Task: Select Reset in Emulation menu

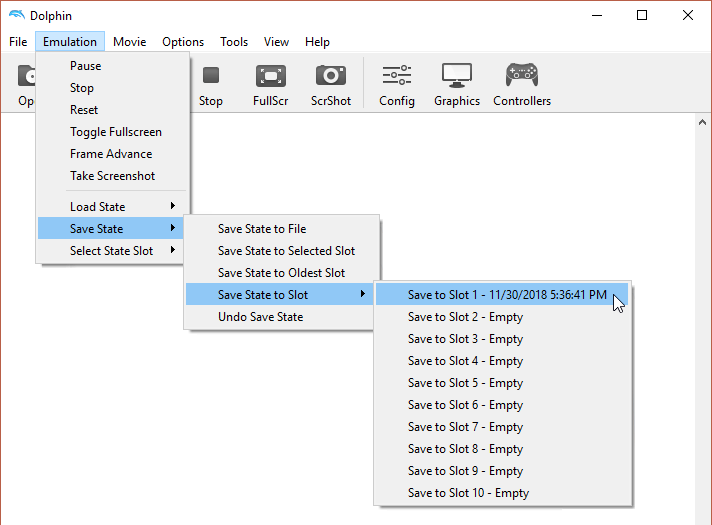Action: pyautogui.click(x=113, y=110)
